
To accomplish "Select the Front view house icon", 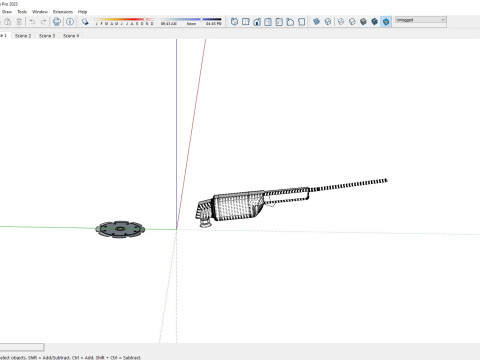I will 257,22.
